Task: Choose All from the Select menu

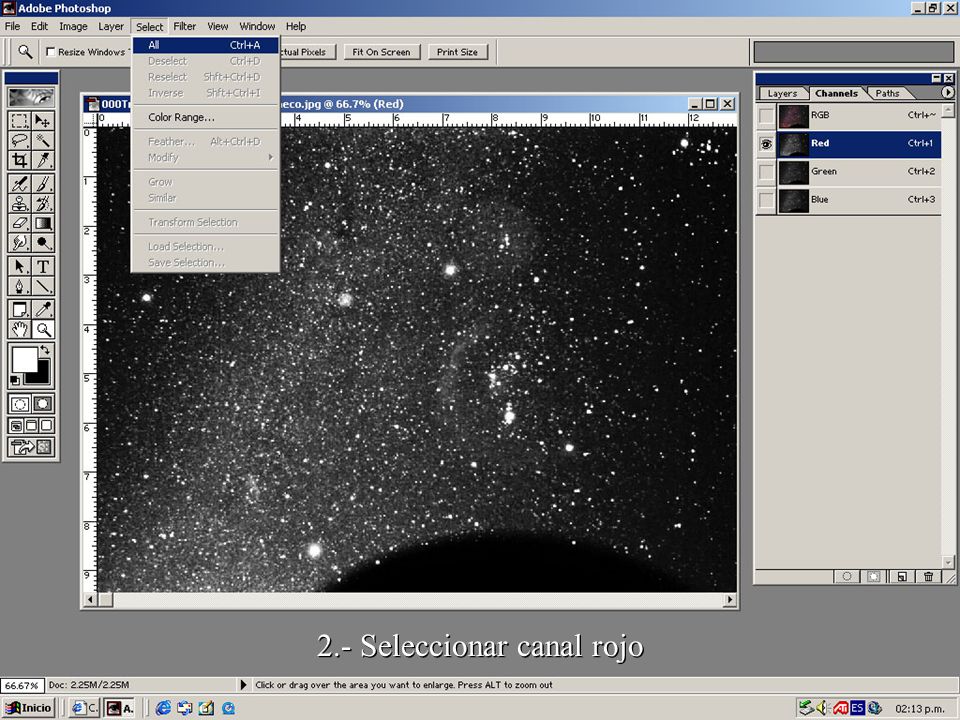Action: tap(206, 45)
